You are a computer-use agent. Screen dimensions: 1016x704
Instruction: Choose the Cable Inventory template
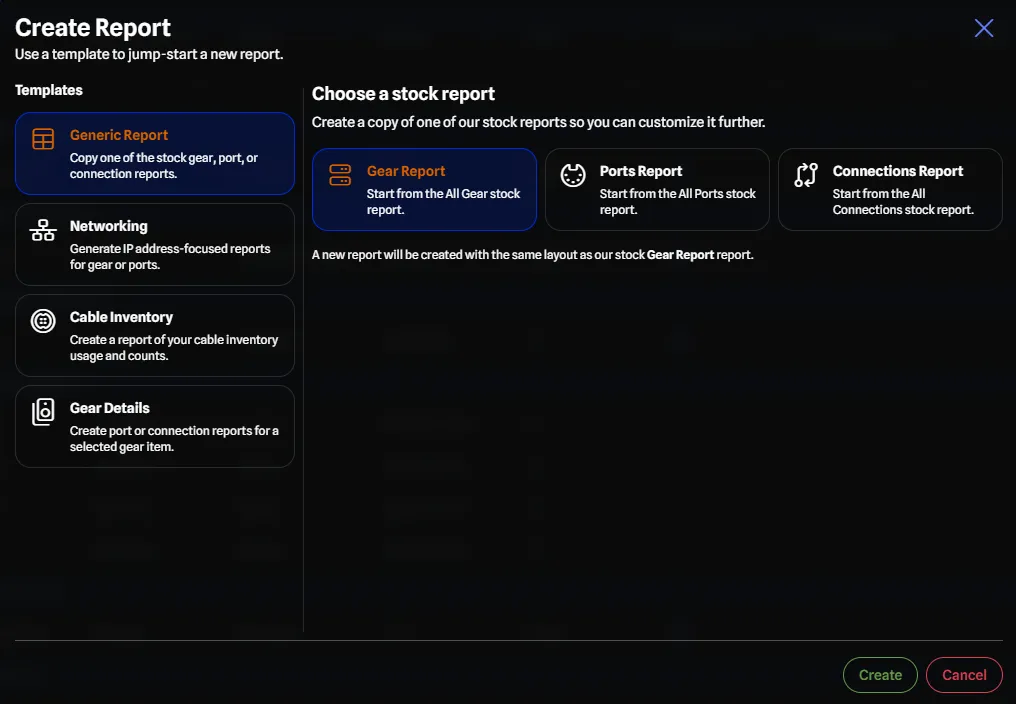(155, 335)
